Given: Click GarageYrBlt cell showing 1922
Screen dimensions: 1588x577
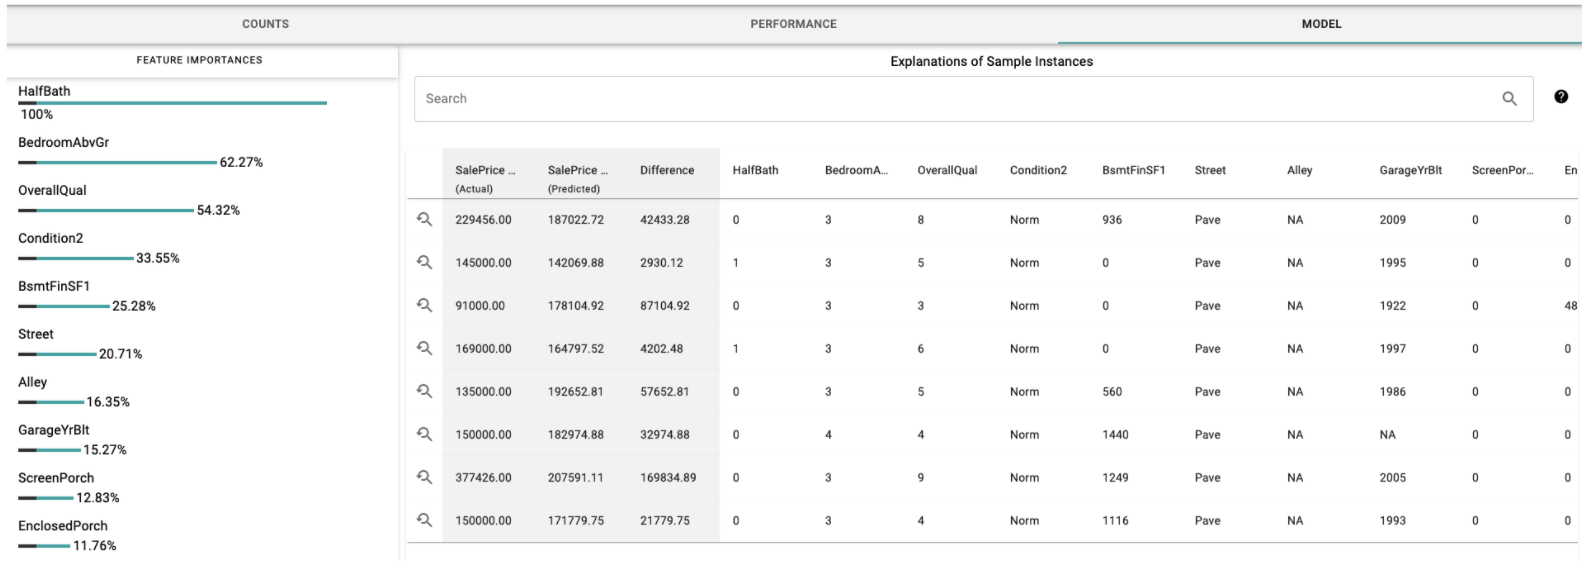Looking at the screenshot, I should click(x=1392, y=306).
